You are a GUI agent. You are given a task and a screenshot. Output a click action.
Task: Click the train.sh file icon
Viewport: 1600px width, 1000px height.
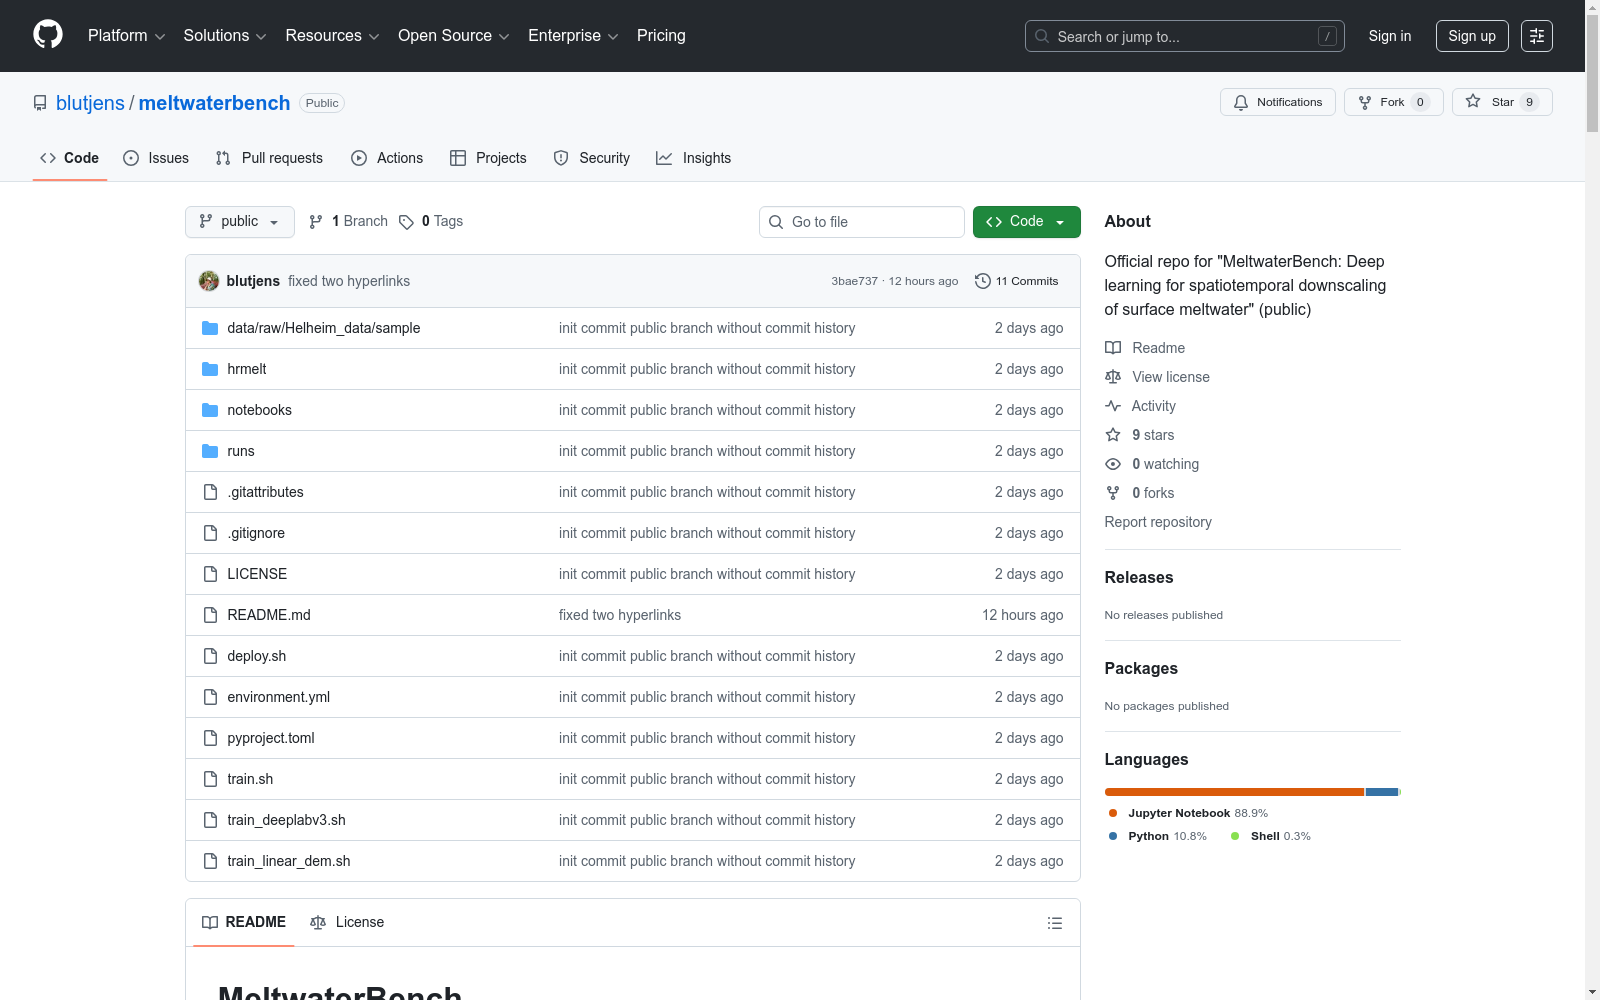[210, 779]
